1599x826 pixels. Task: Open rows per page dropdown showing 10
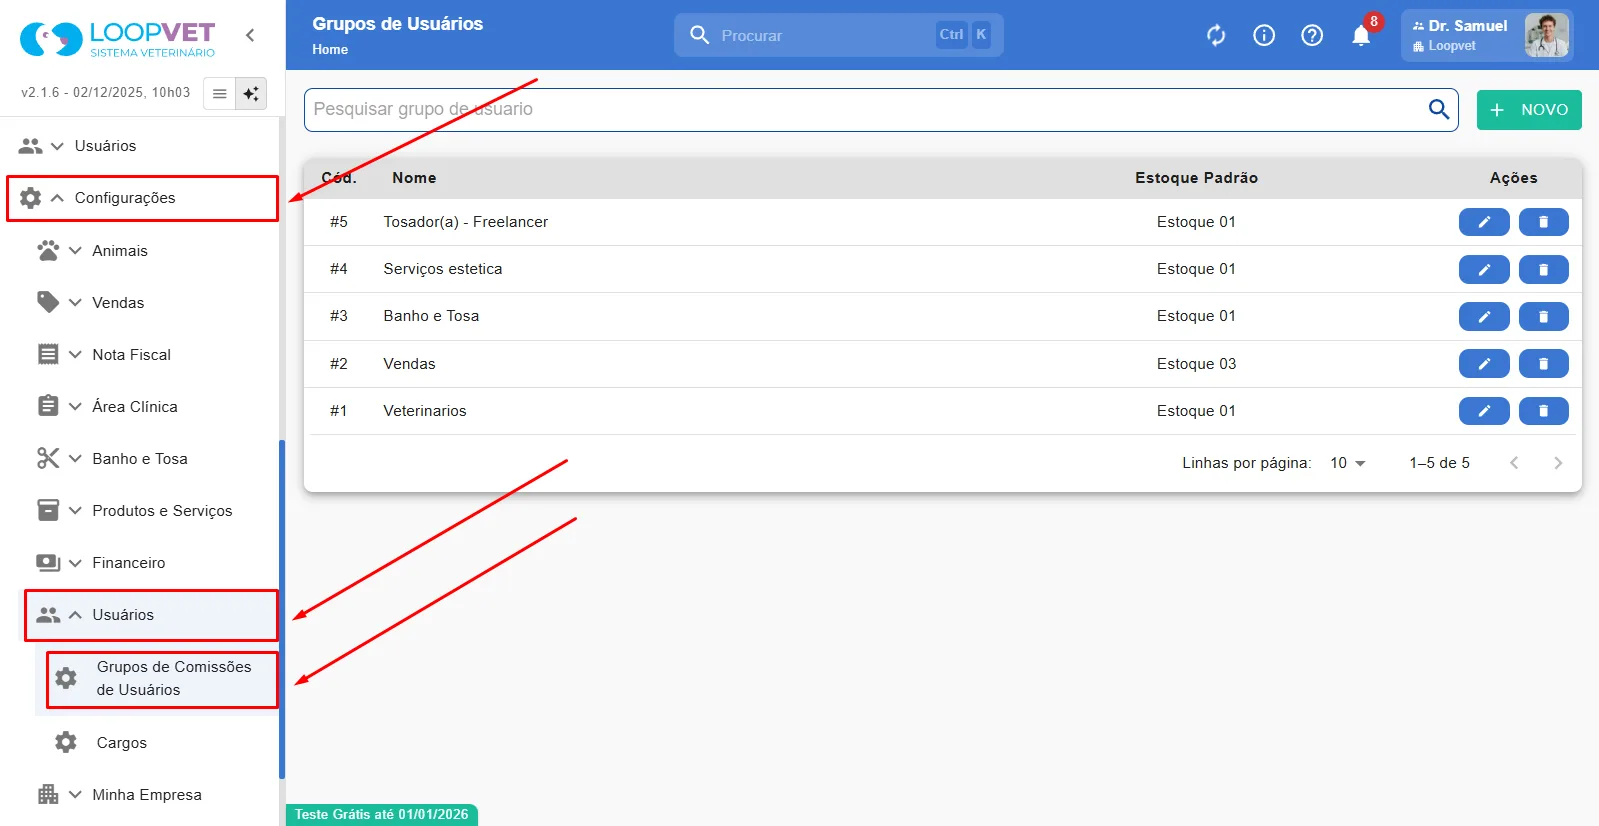point(1348,463)
